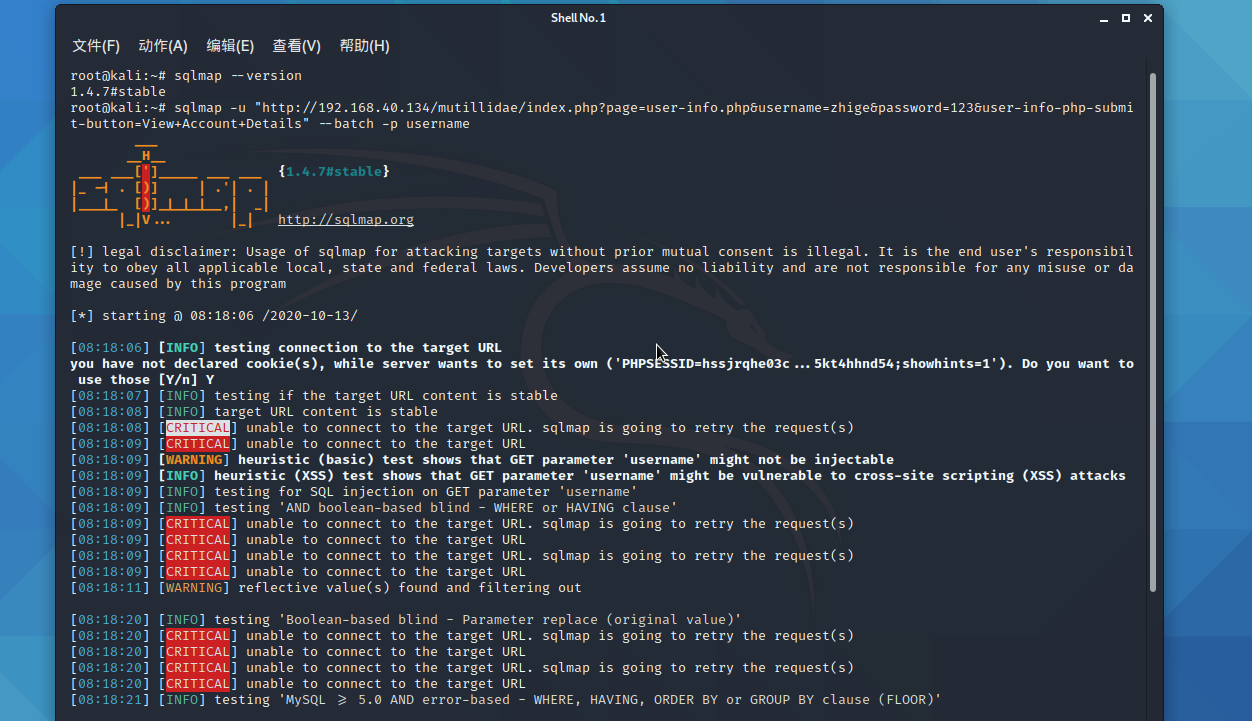The height and width of the screenshot is (721, 1252).
Task: Open the 查看(V) menu
Action: pyautogui.click(x=297, y=46)
